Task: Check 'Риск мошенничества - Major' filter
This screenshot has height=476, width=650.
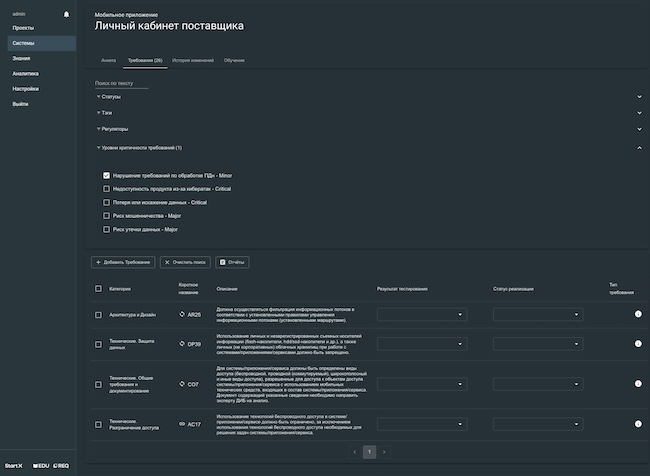Action: click(107, 215)
